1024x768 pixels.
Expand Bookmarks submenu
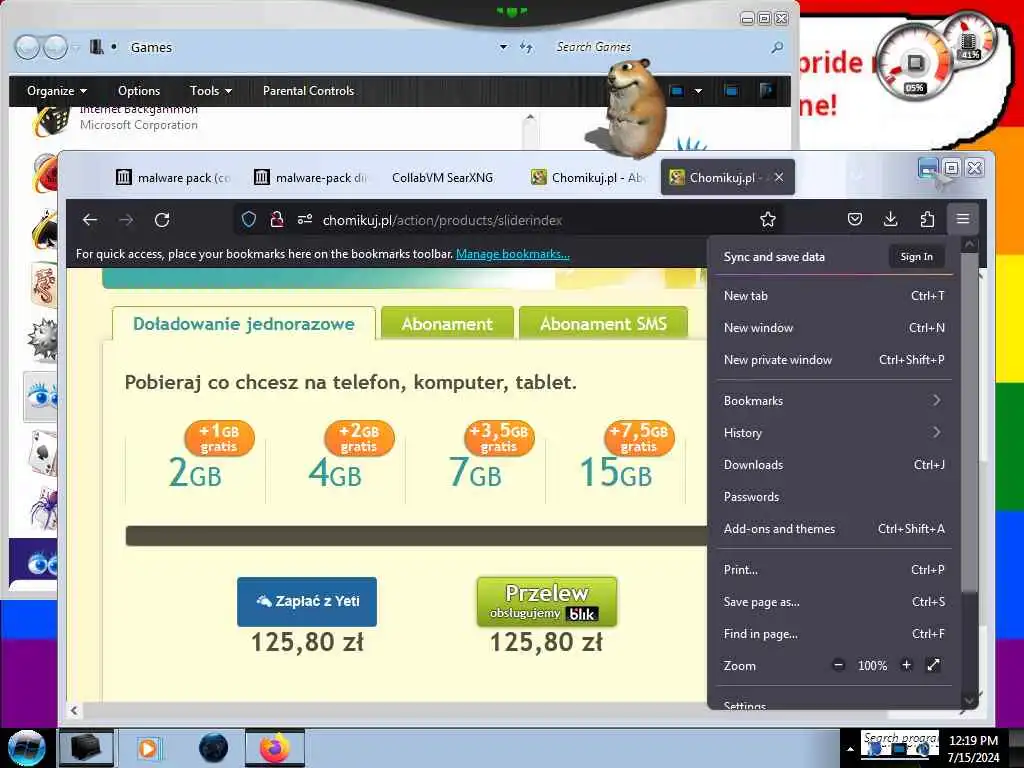click(834, 400)
